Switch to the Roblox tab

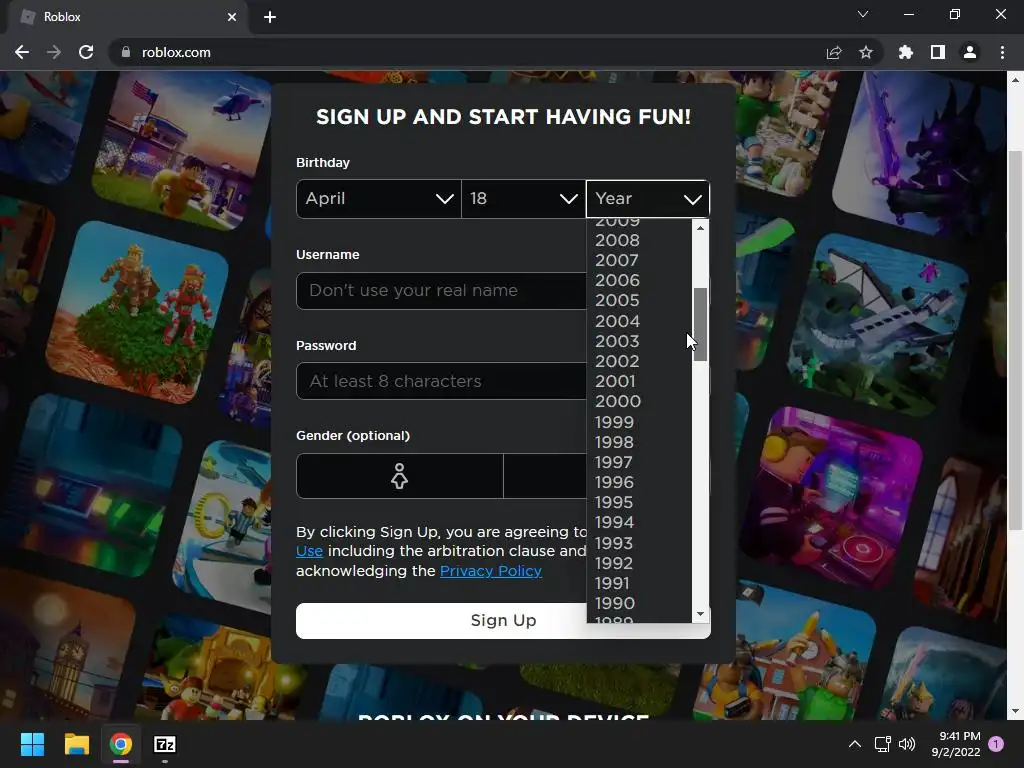[127, 17]
